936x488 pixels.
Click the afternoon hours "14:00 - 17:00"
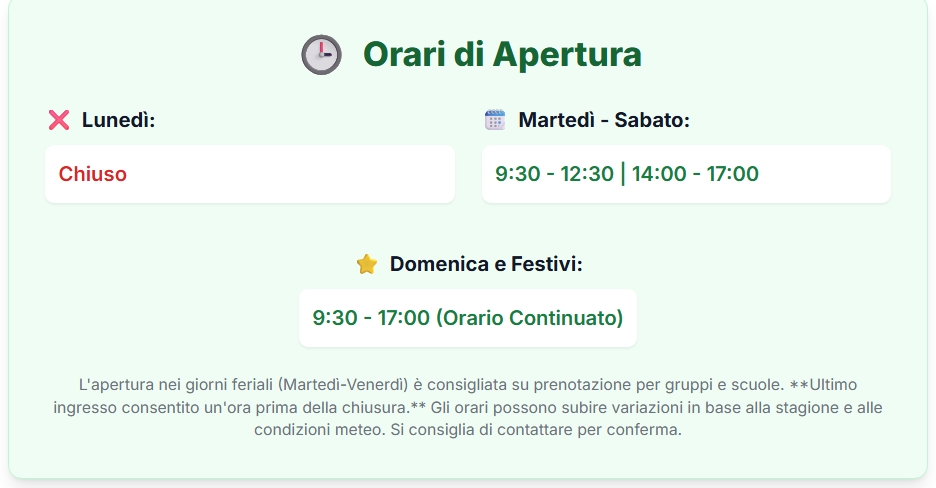(x=695, y=174)
